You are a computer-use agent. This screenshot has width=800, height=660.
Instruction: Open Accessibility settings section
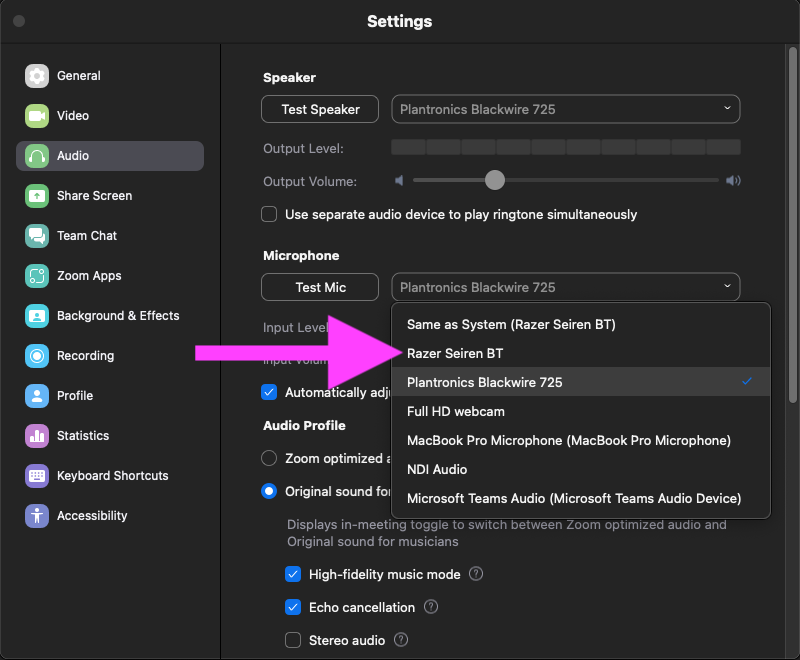point(110,516)
